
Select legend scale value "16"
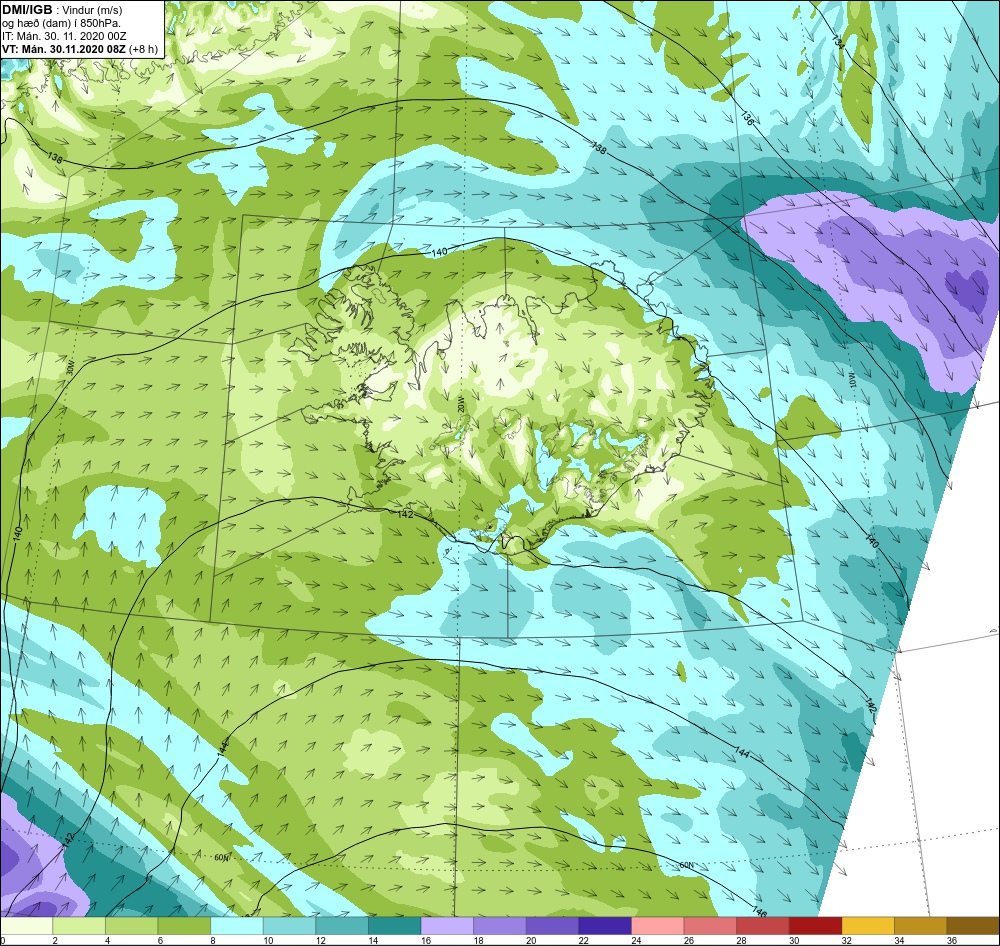(425, 940)
